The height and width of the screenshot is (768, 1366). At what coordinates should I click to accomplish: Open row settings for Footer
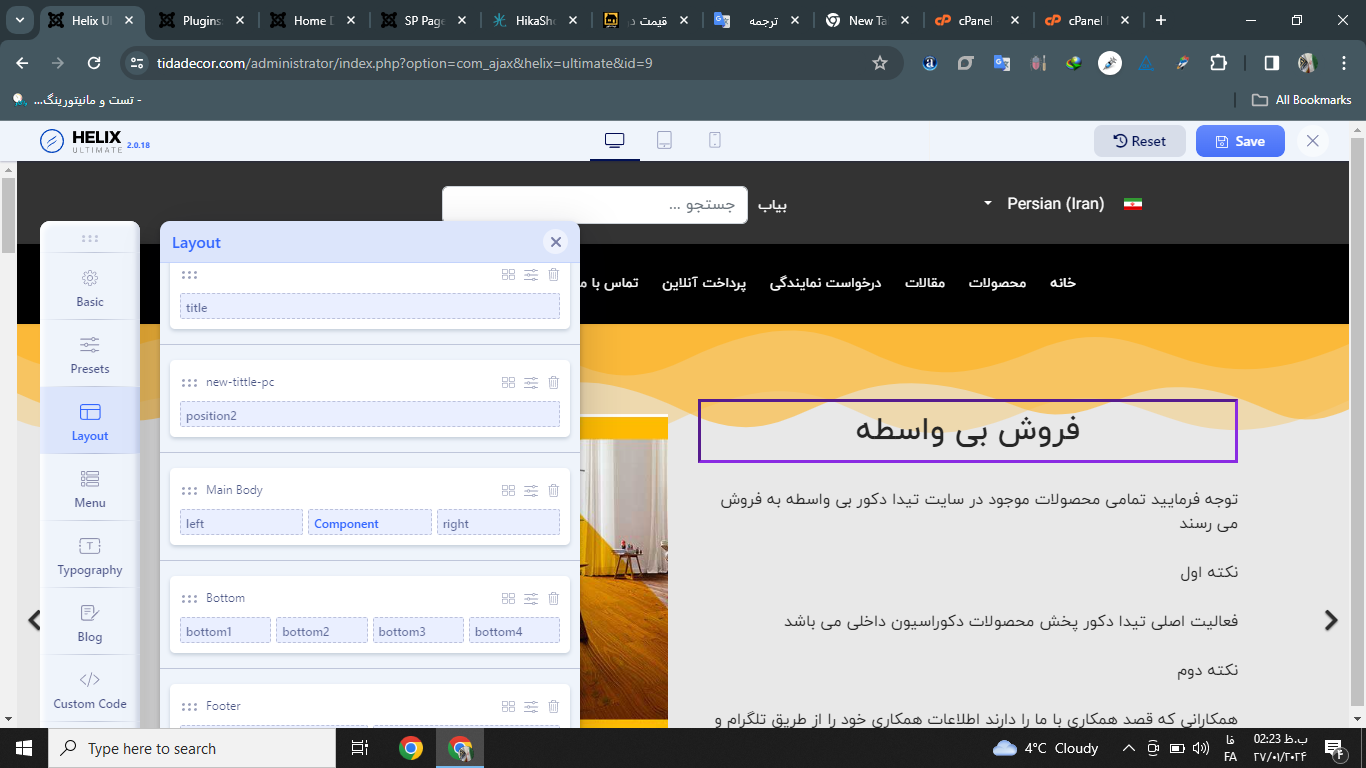[x=531, y=706]
